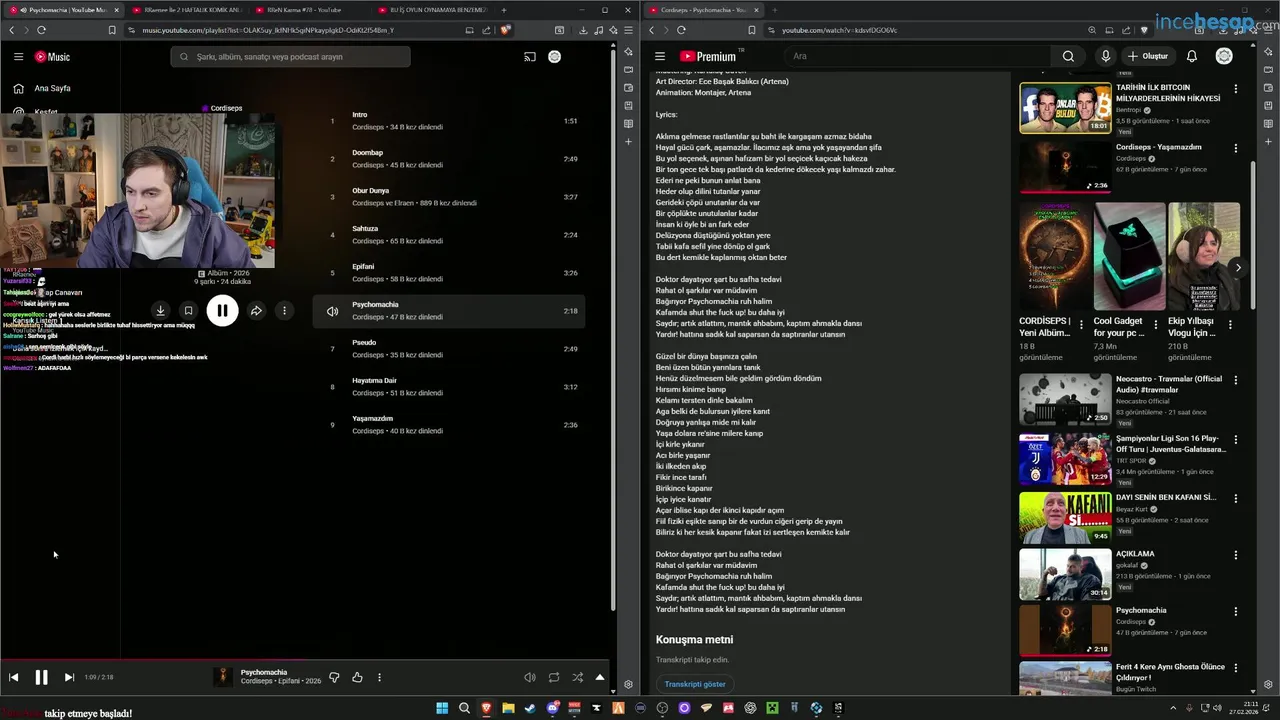Open cast to device in YouTube Music
Screen dimensions: 1280x720
(530, 57)
